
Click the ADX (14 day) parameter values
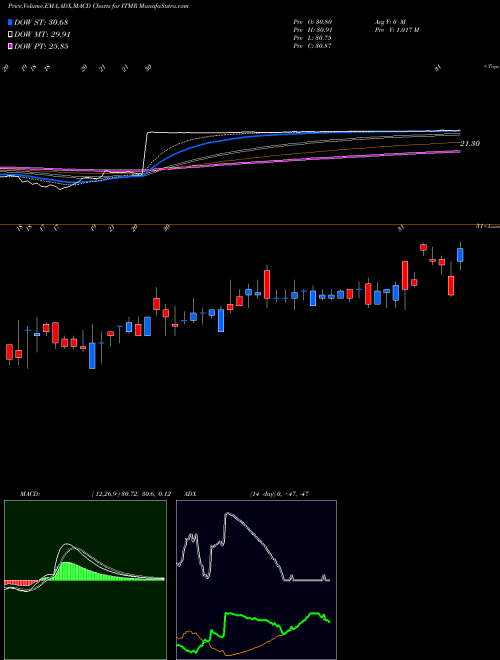point(279,494)
